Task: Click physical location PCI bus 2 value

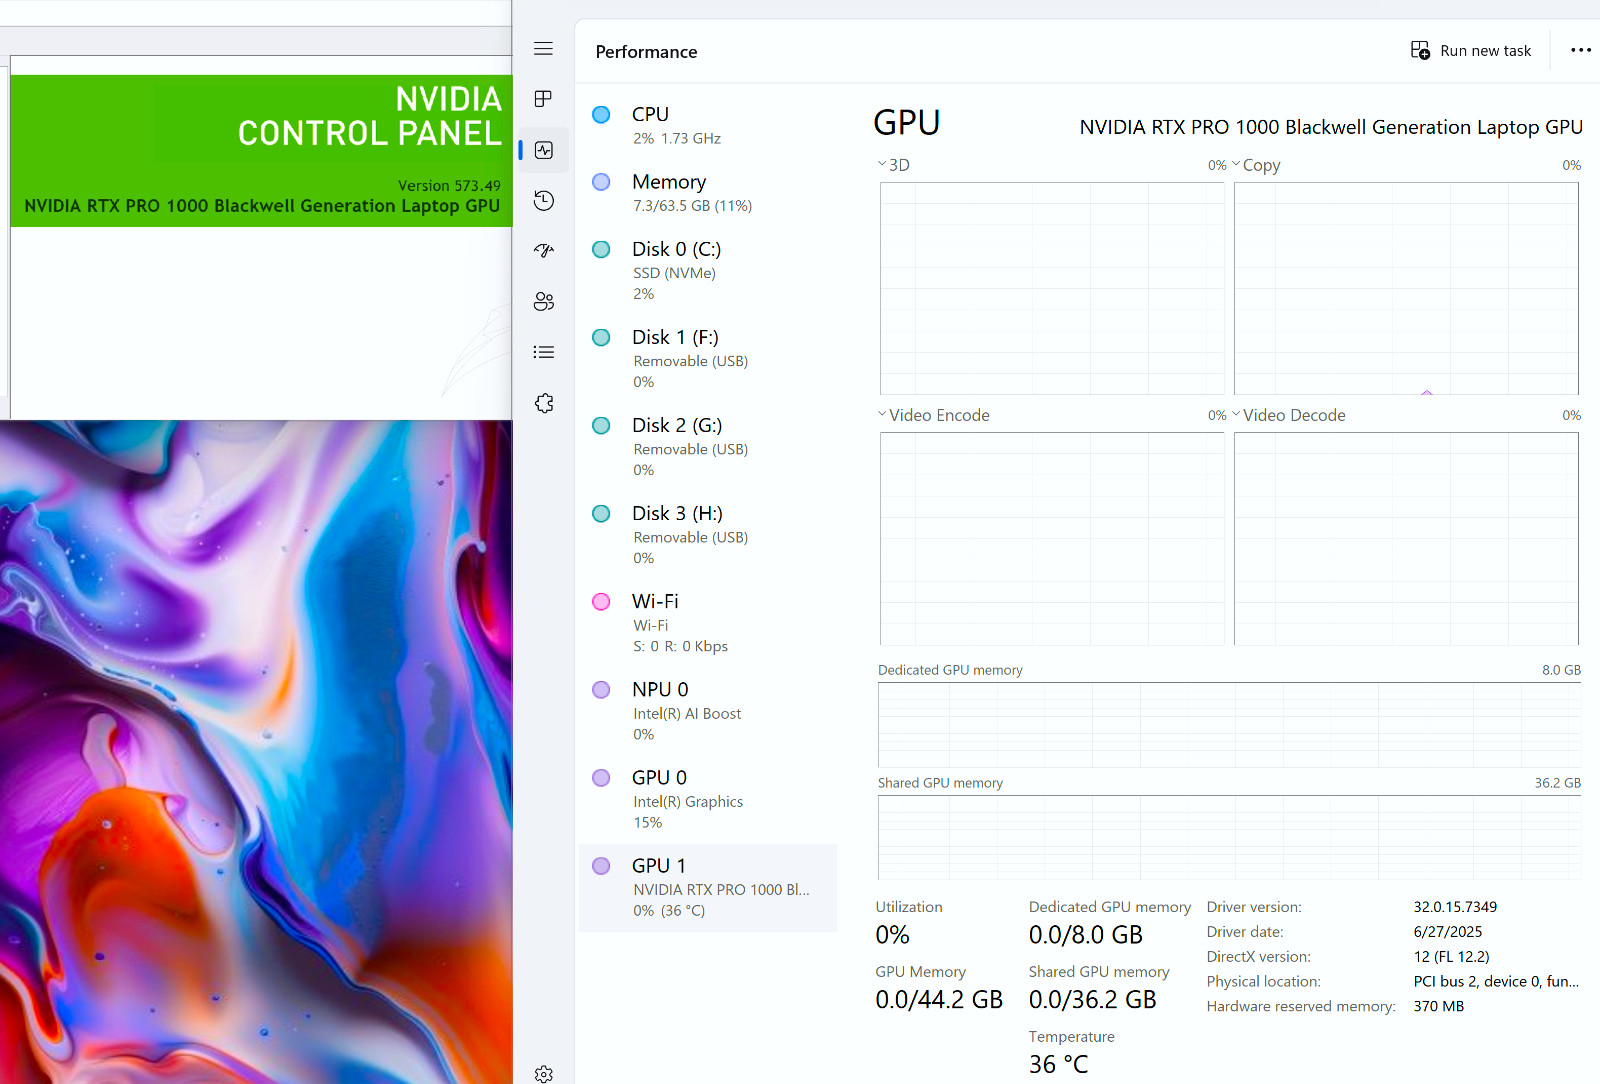Action: point(1496,982)
